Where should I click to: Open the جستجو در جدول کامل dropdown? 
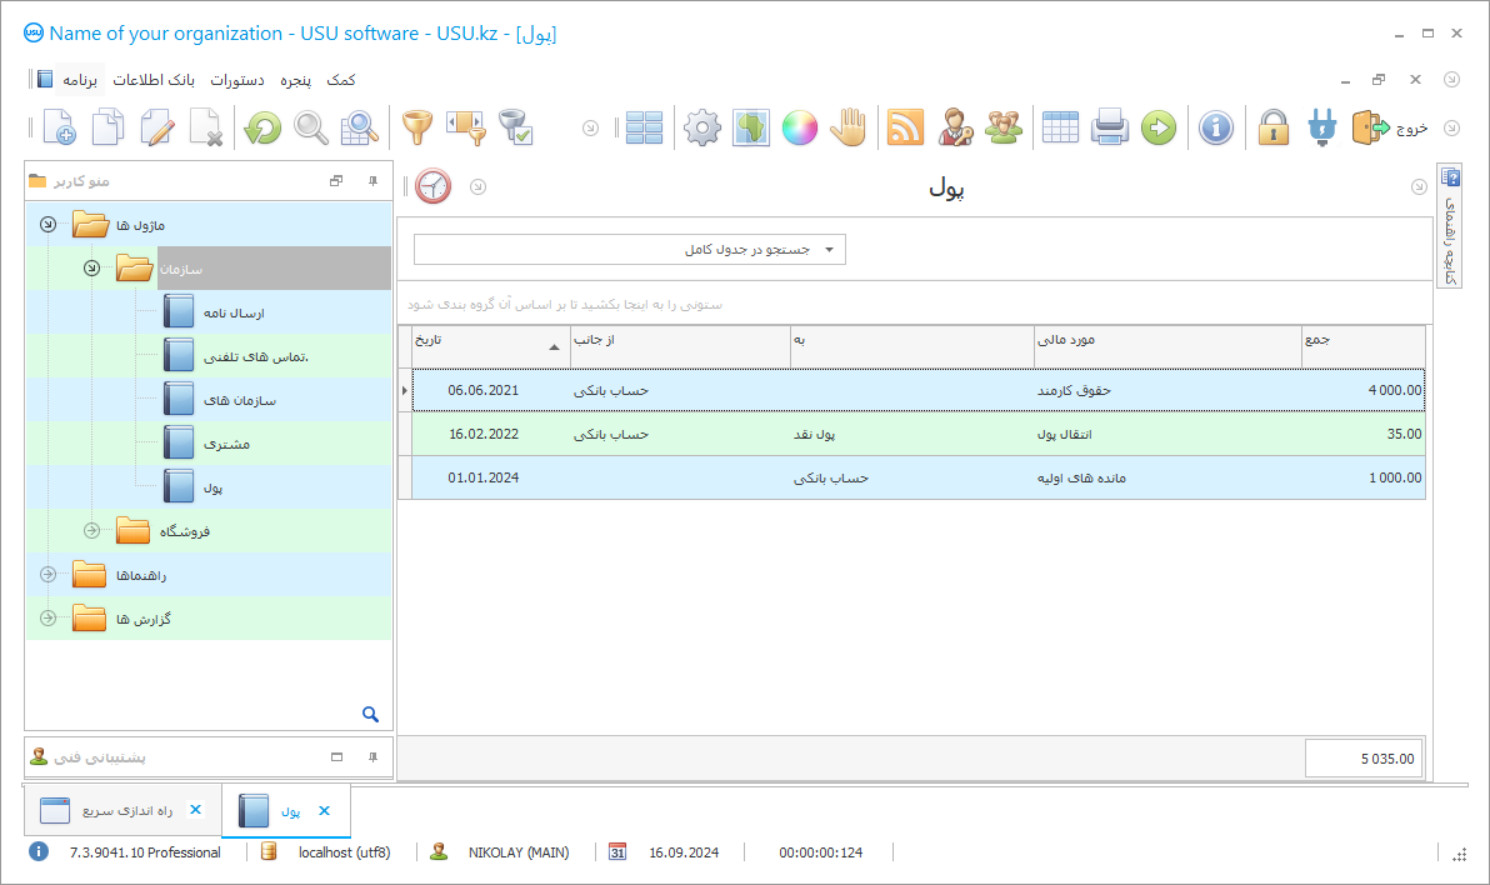click(830, 249)
